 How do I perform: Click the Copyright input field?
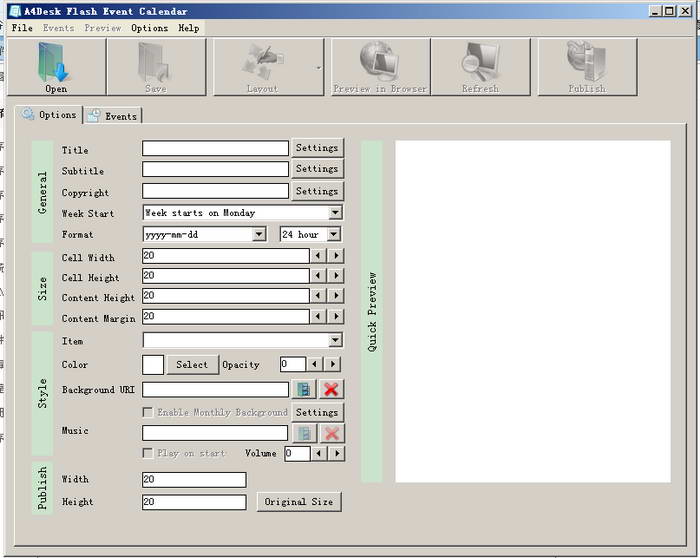pyautogui.click(x=215, y=191)
